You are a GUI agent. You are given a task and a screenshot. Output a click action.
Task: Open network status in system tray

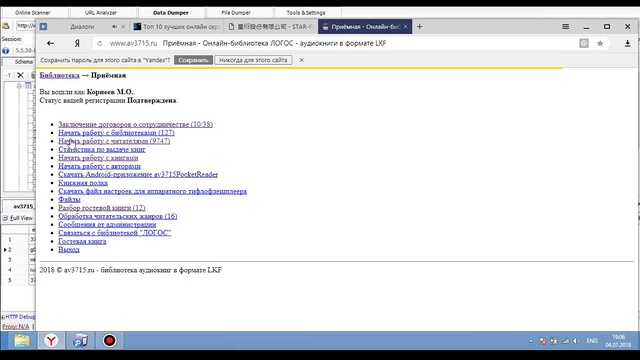(565, 341)
